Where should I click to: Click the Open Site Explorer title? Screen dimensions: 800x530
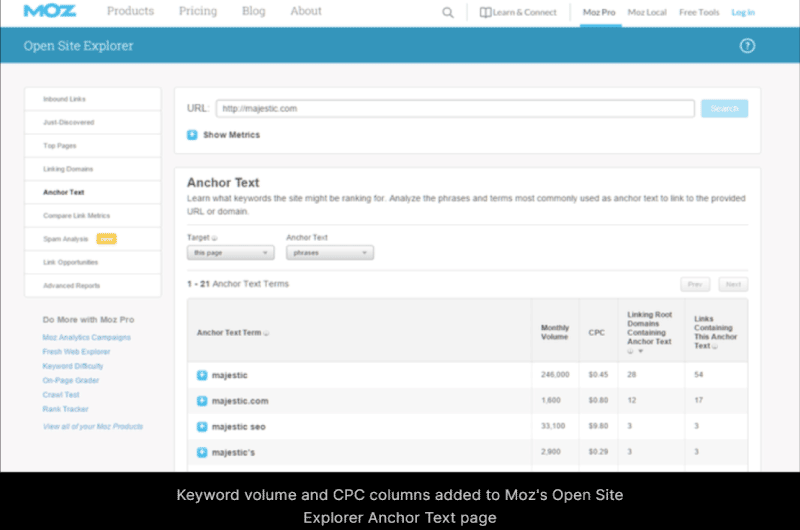tap(78, 46)
